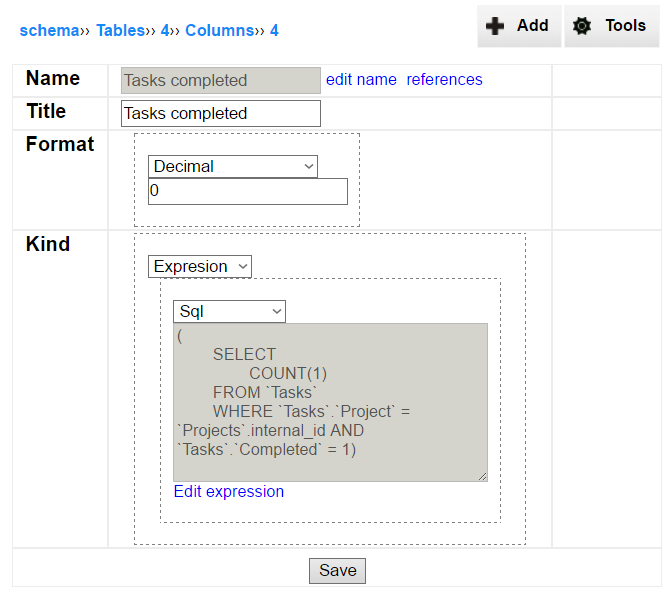Click the SQL expression text area
Screen dimensions: 667x599
(x=330, y=402)
